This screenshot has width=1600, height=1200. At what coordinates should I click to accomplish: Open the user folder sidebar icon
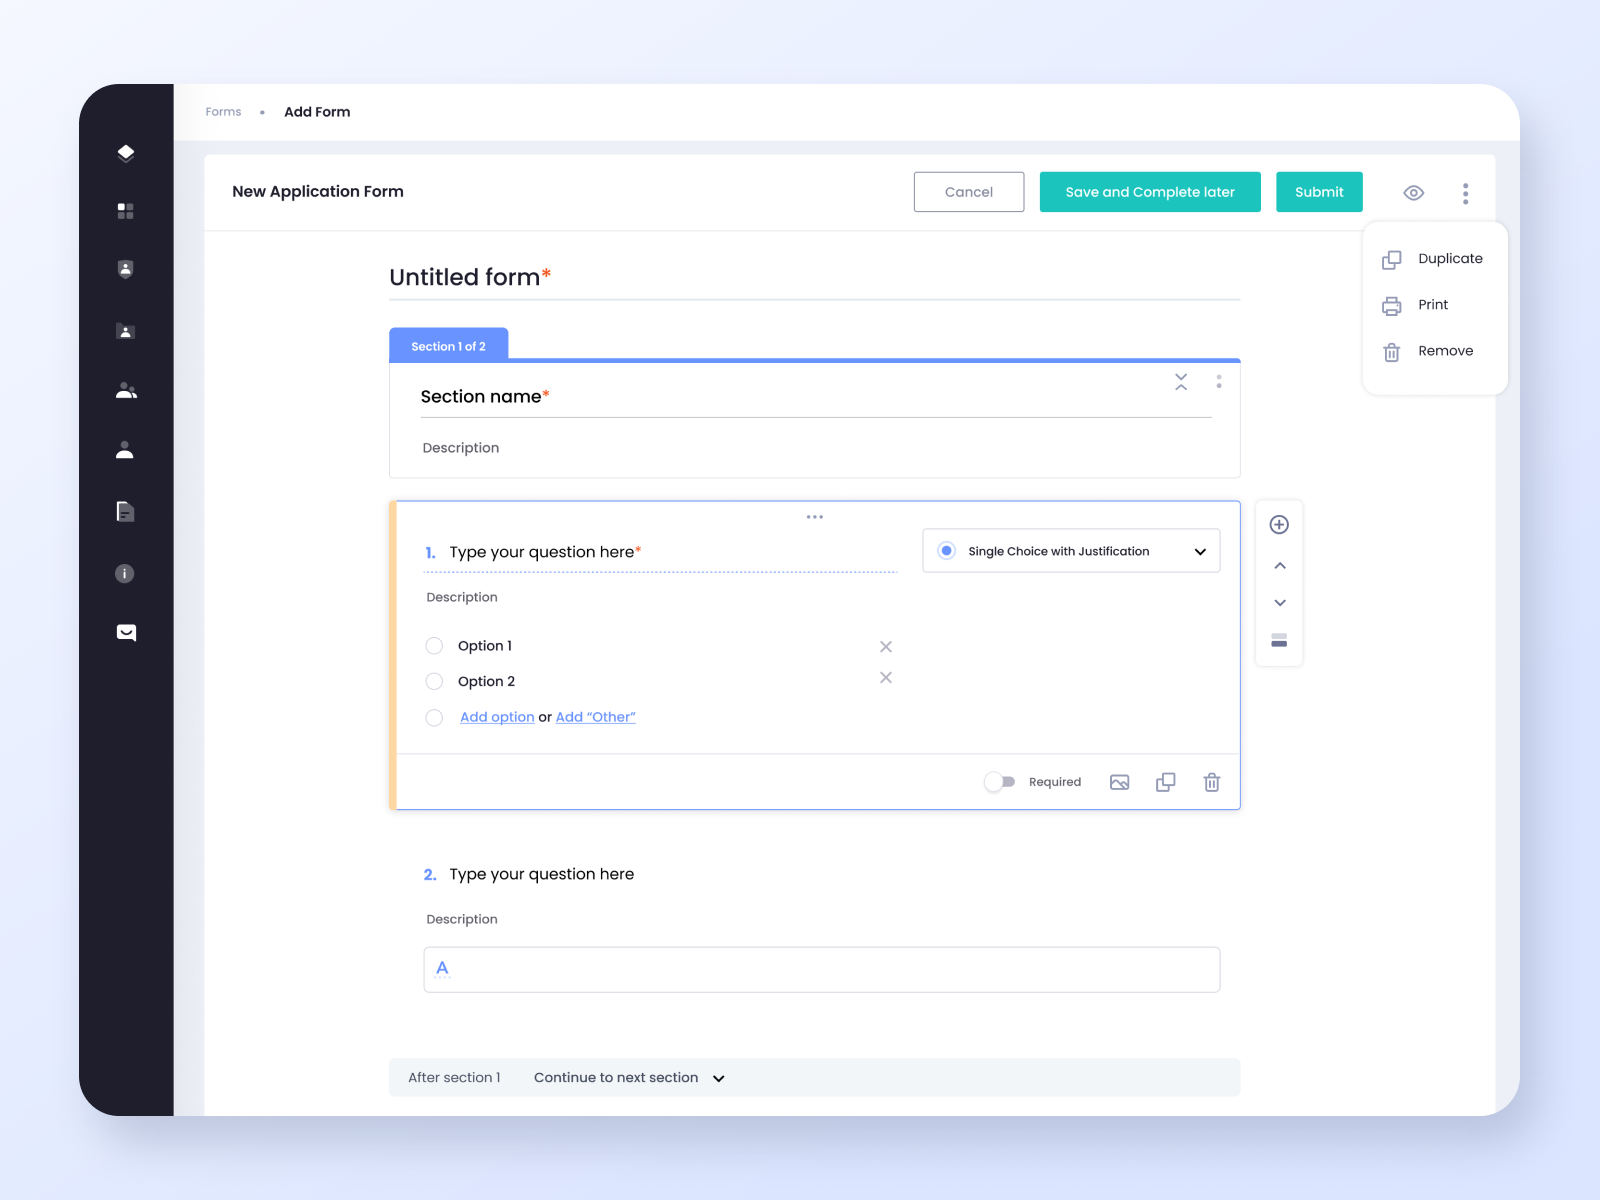point(125,331)
